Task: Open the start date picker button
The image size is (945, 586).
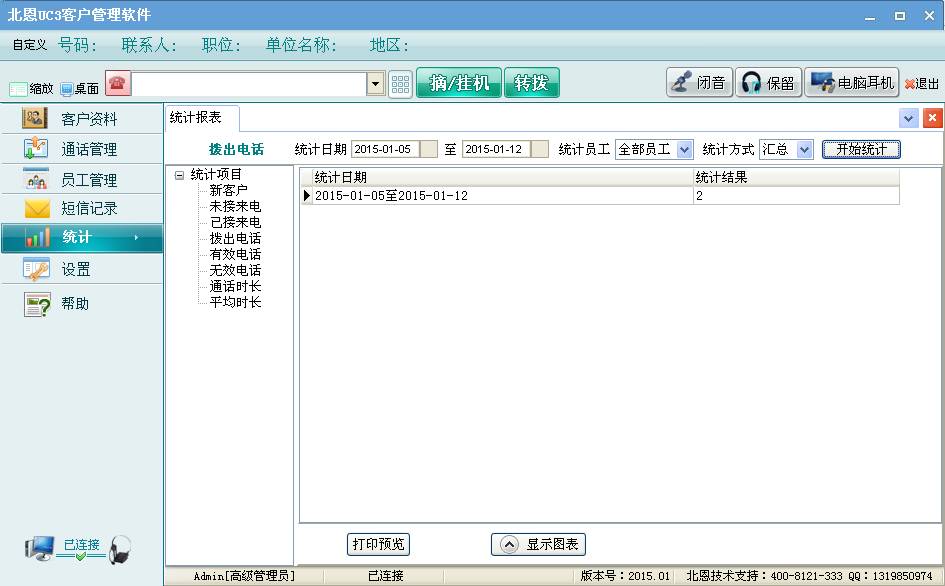Action: (x=429, y=149)
